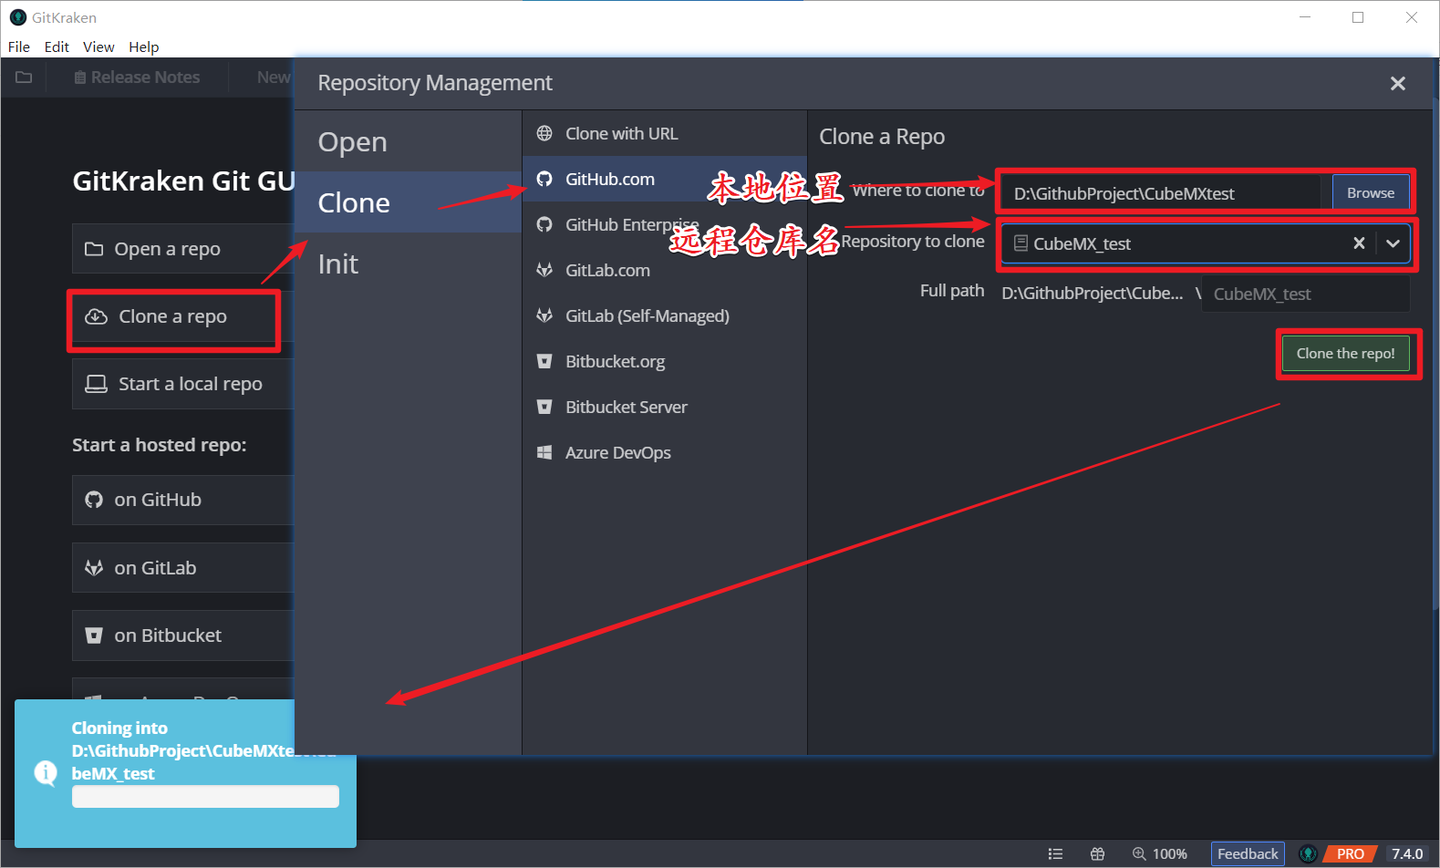Select Clone with URL tab
The width and height of the screenshot is (1440, 868).
[619, 132]
